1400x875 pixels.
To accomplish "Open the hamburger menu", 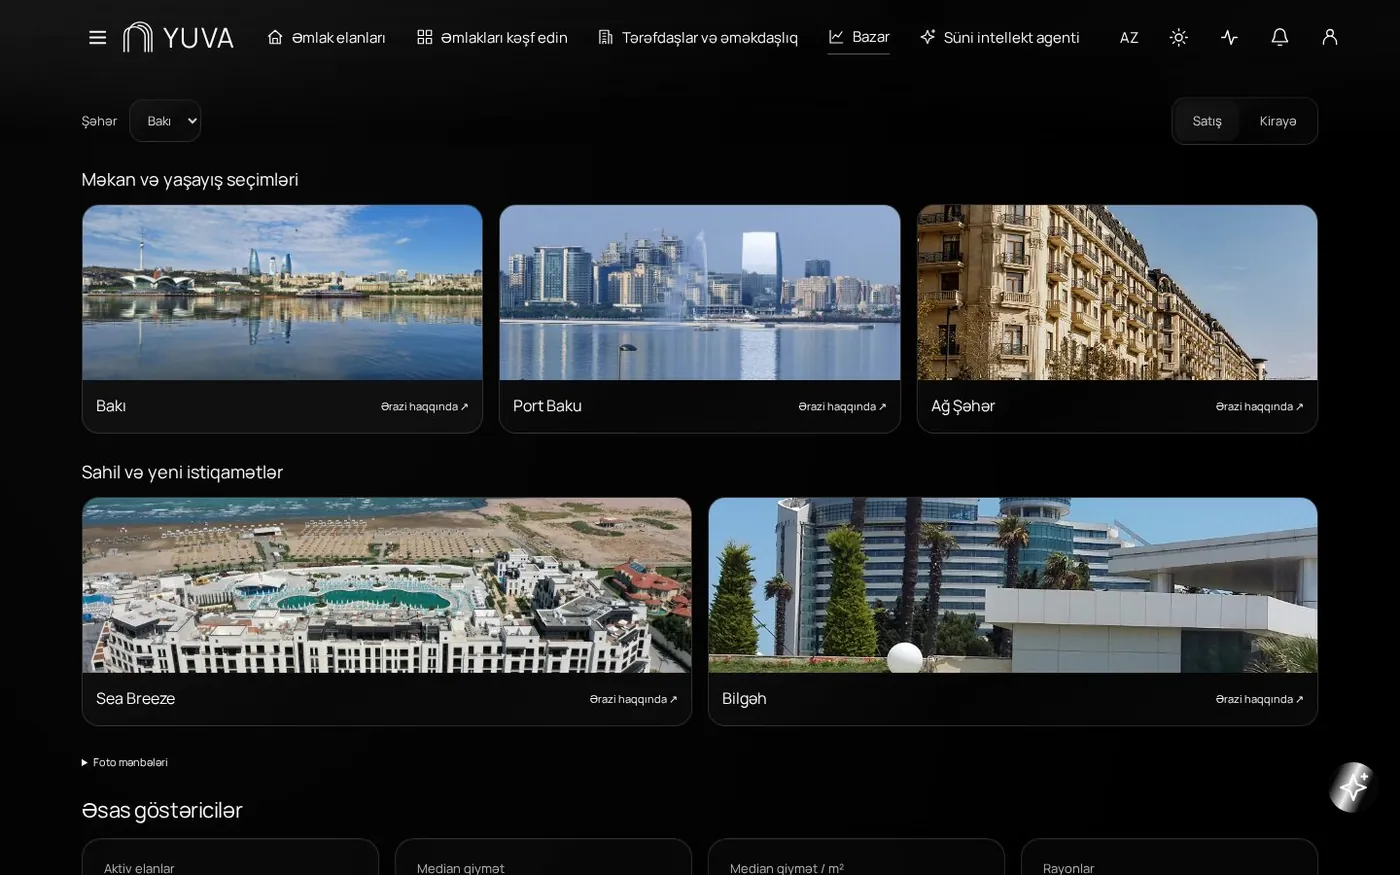I will 97,38.
